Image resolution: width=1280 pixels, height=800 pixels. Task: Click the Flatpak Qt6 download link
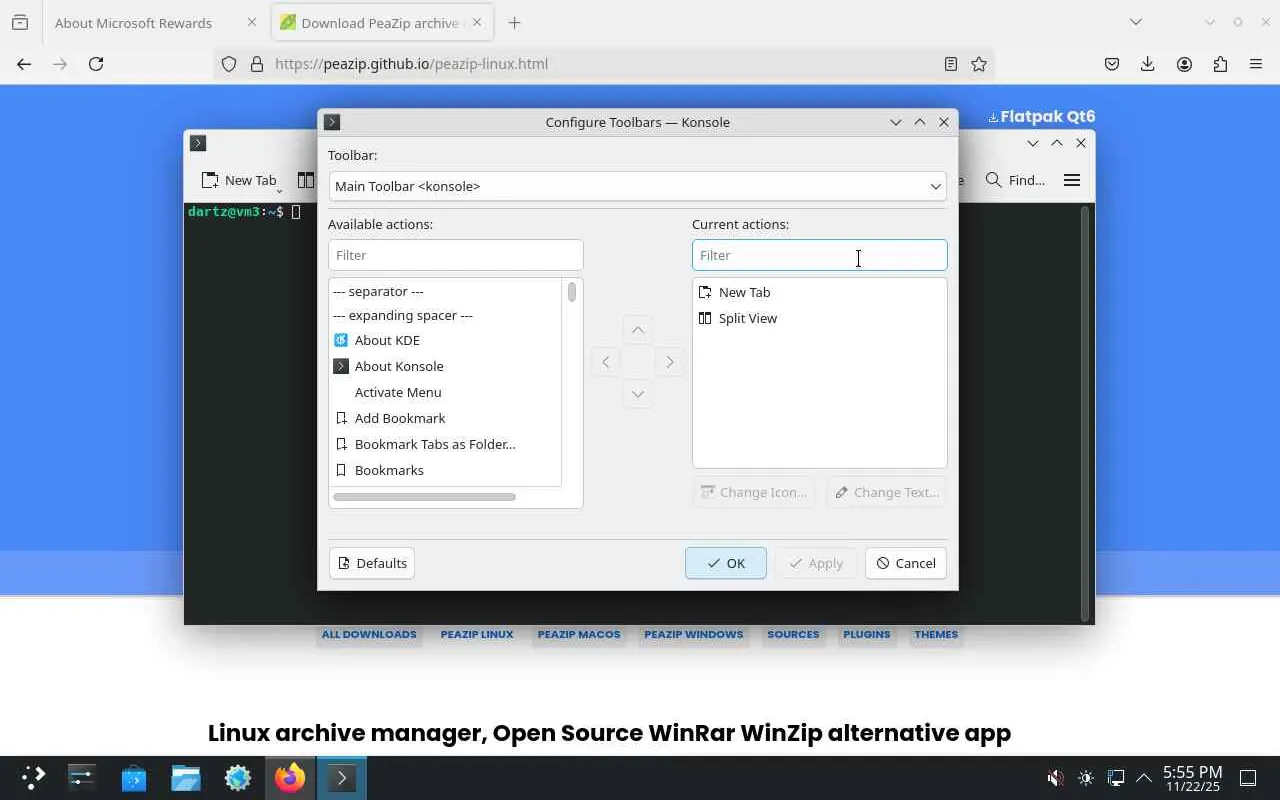(x=1042, y=116)
